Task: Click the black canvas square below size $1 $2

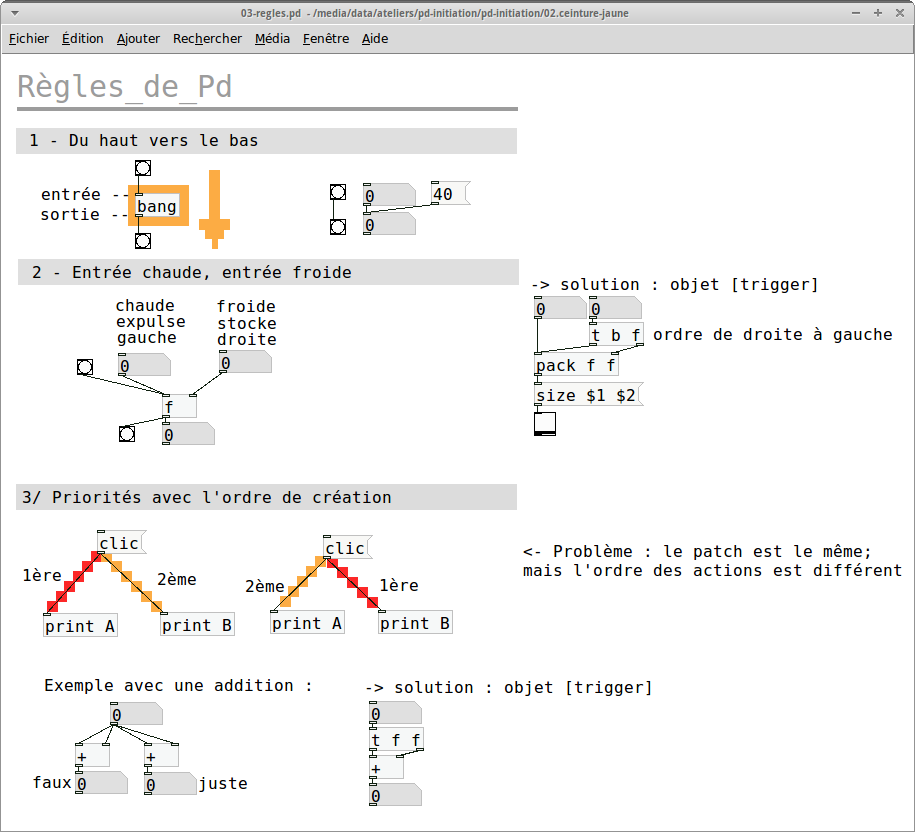Action: pyautogui.click(x=544, y=424)
